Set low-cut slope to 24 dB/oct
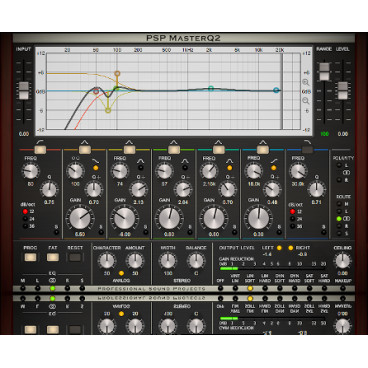The height and width of the screenshot is (368, 368). click(x=25, y=219)
